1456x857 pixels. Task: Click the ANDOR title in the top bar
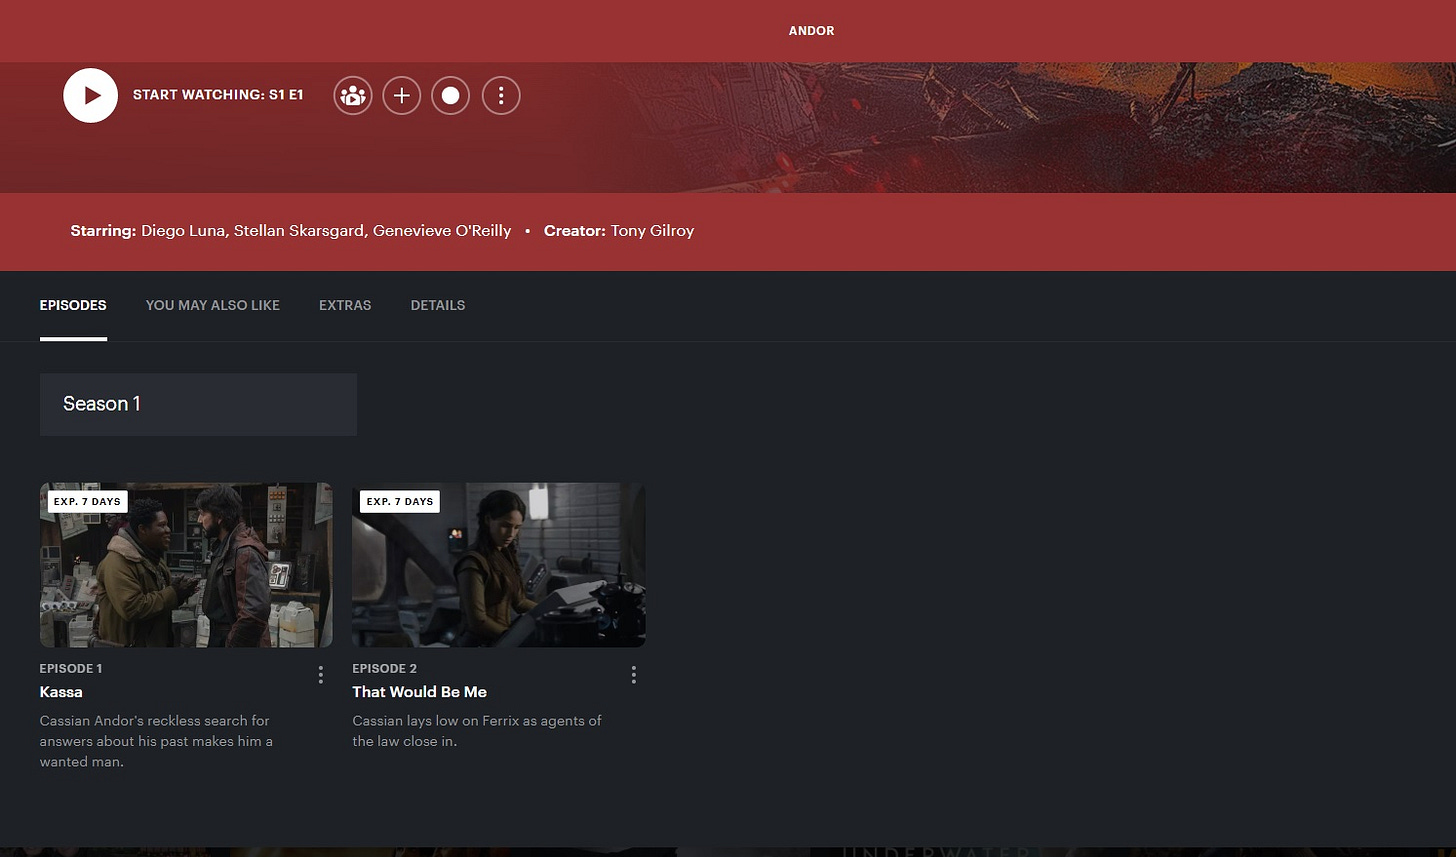pos(811,31)
